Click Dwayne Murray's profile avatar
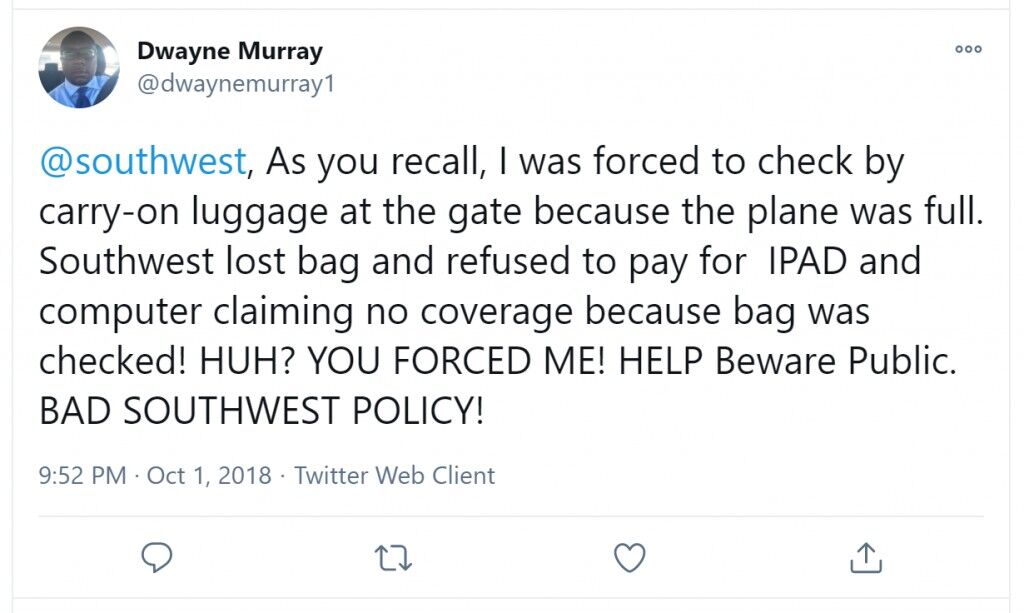This screenshot has width=1024, height=613. pyautogui.click(x=79, y=67)
